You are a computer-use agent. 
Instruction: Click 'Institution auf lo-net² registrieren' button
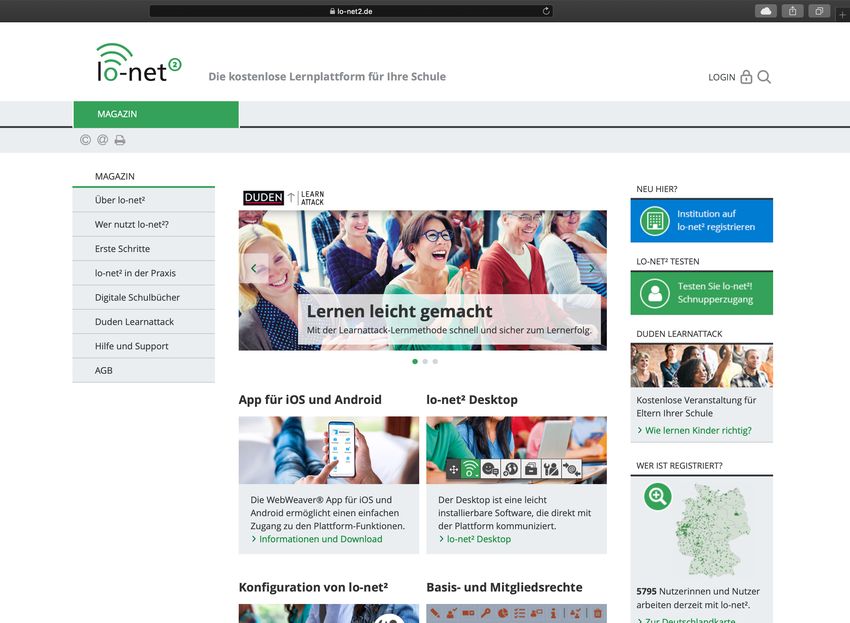701,220
